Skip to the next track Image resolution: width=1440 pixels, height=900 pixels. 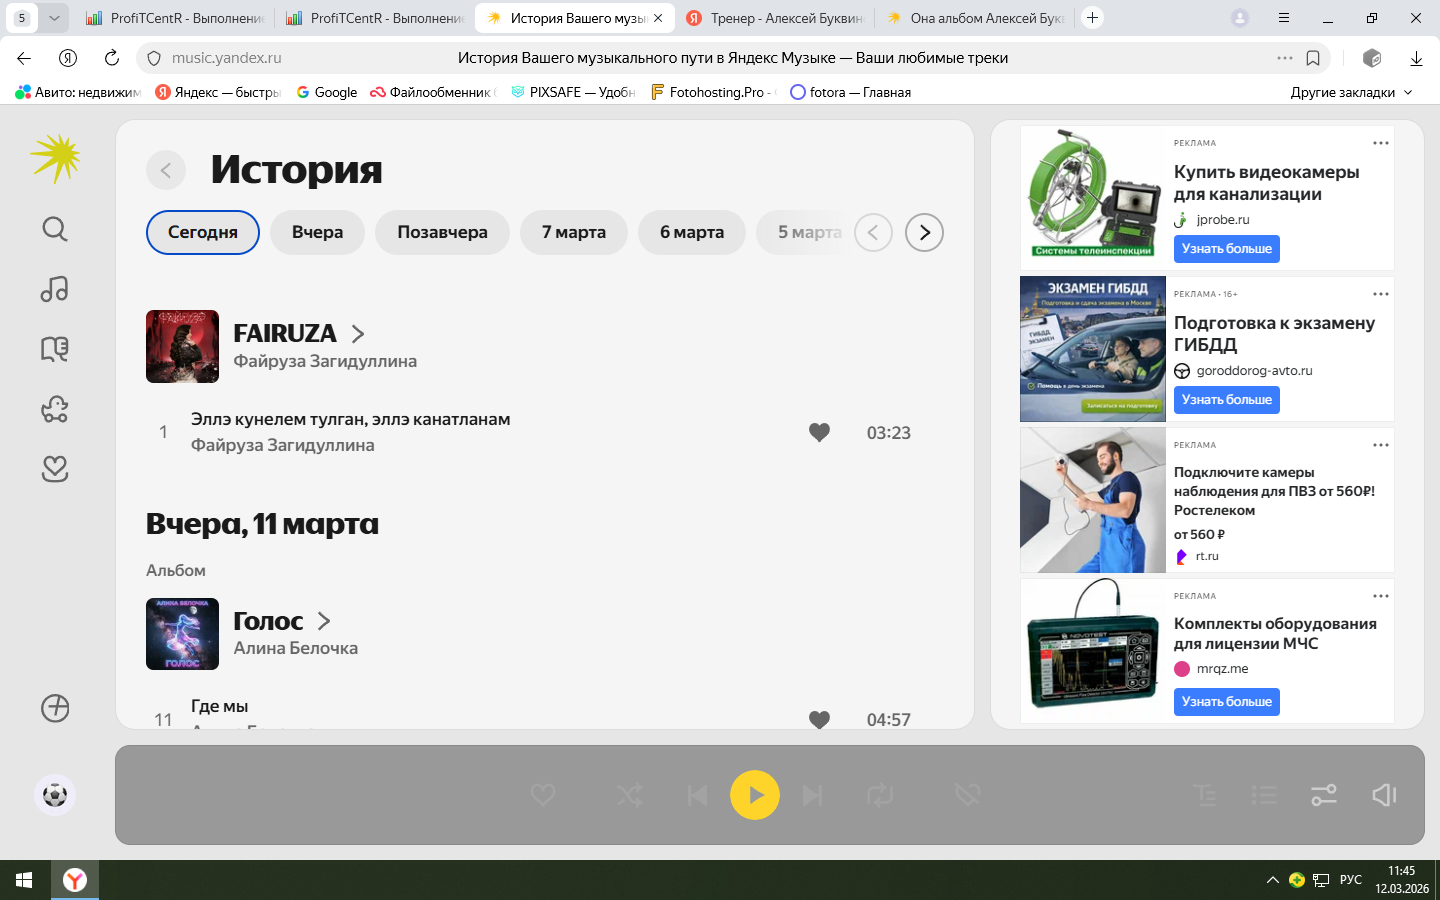pyautogui.click(x=813, y=795)
